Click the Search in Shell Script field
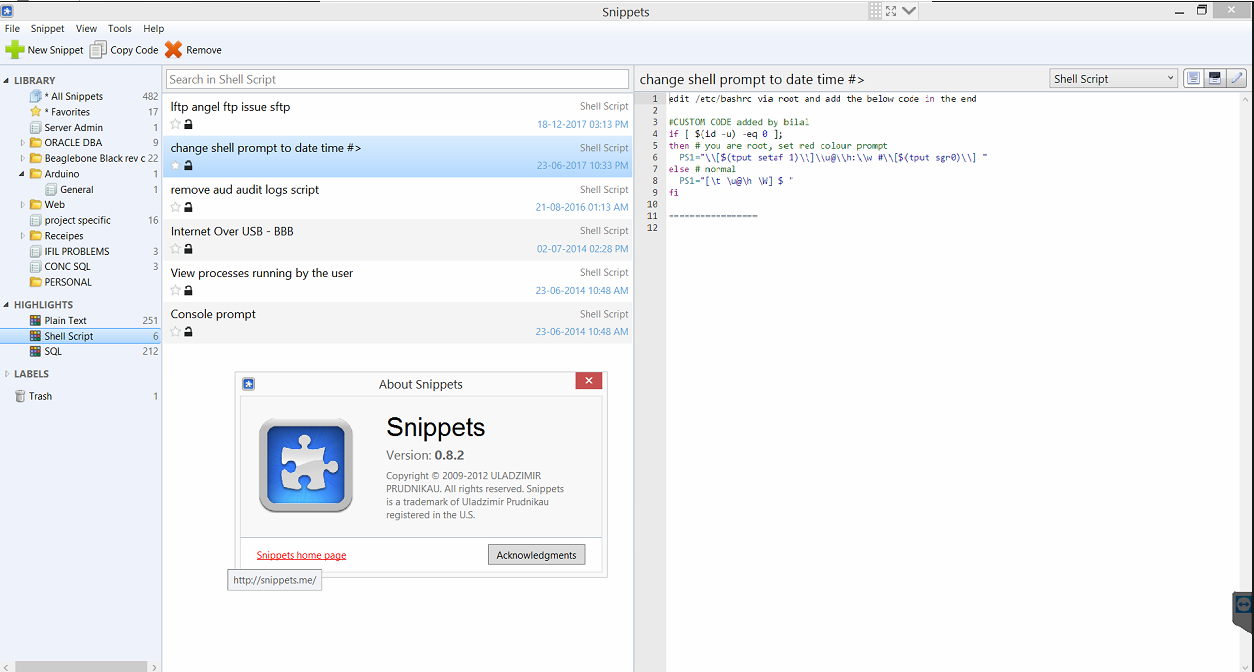Screen dimensions: 1254x672 coord(397,79)
